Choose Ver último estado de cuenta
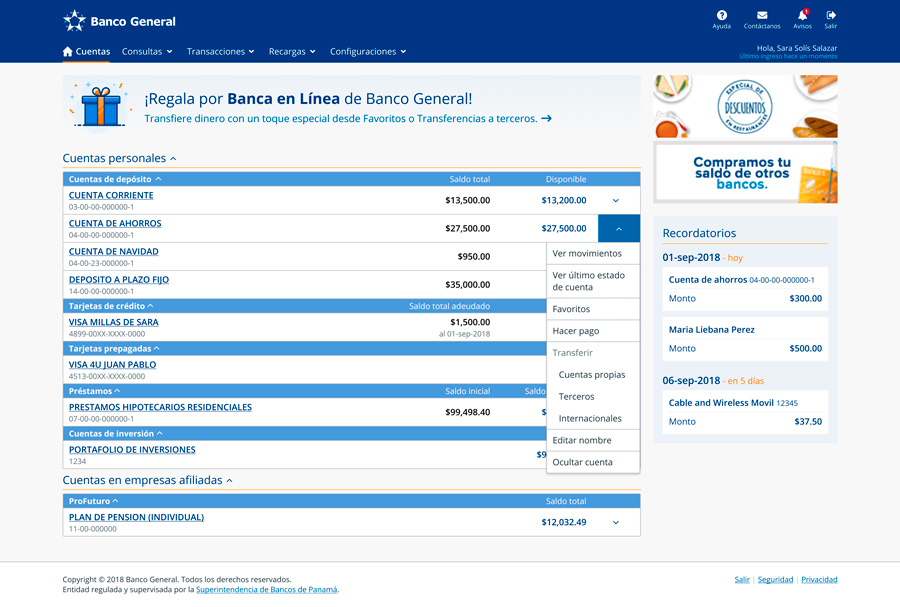The image size is (900, 607). (x=593, y=281)
